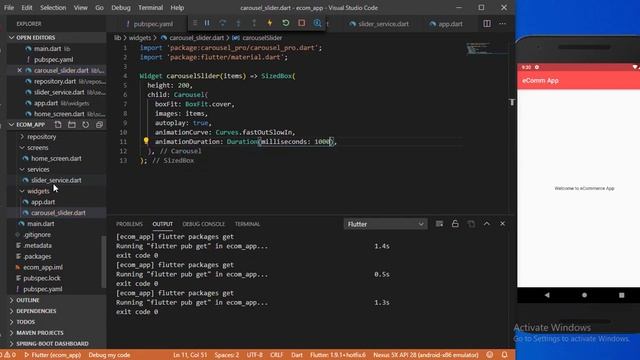Pause the debug session
This screenshot has height=360, width=640.
point(207,23)
